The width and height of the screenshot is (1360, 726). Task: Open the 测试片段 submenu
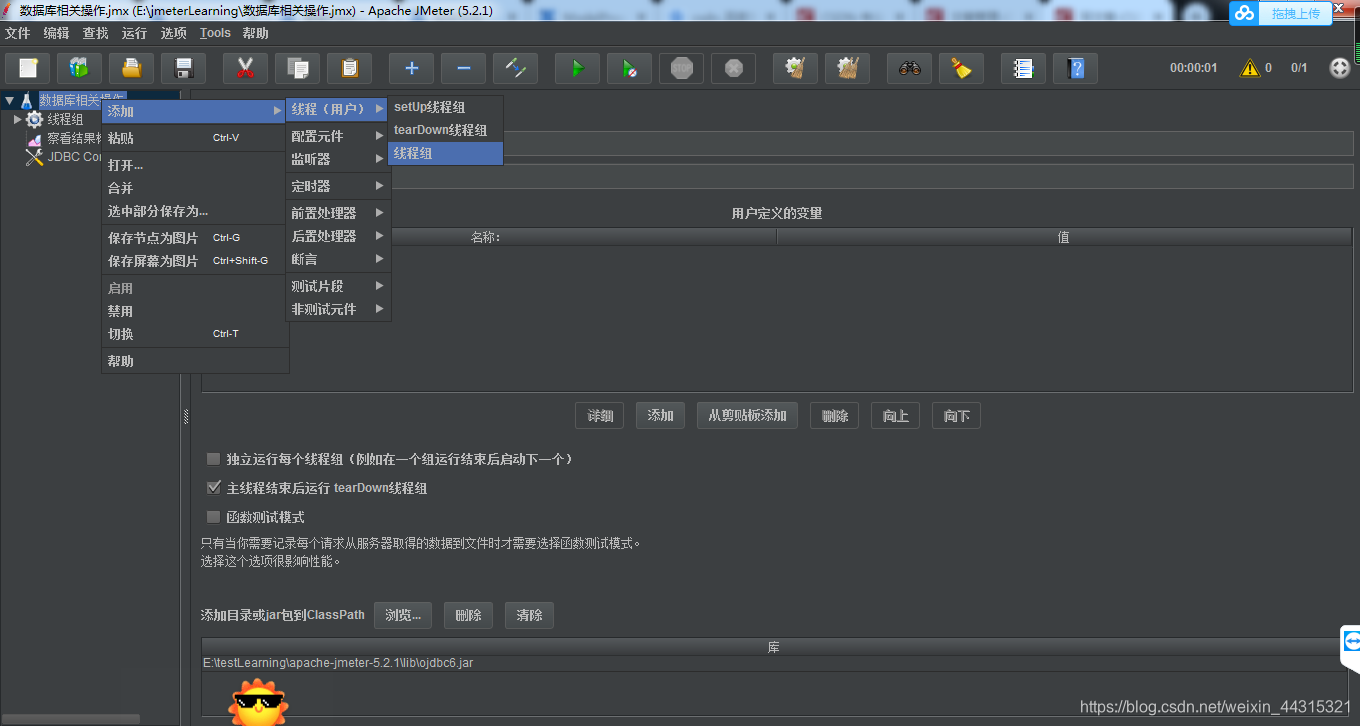[338, 286]
